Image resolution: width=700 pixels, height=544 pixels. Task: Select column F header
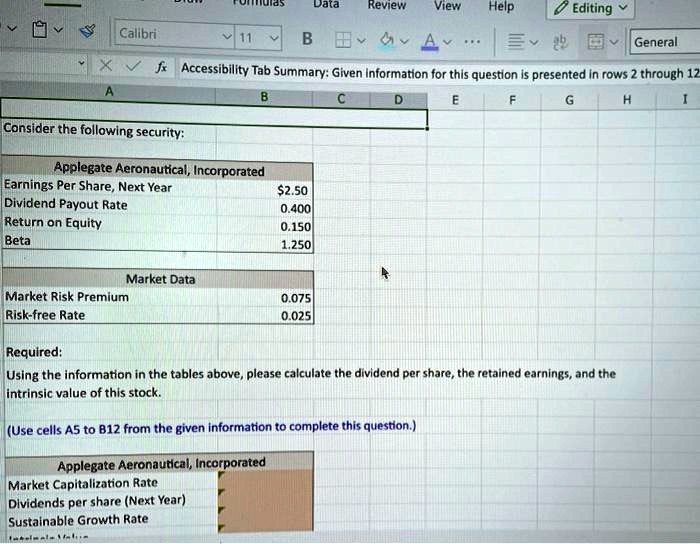[512, 100]
